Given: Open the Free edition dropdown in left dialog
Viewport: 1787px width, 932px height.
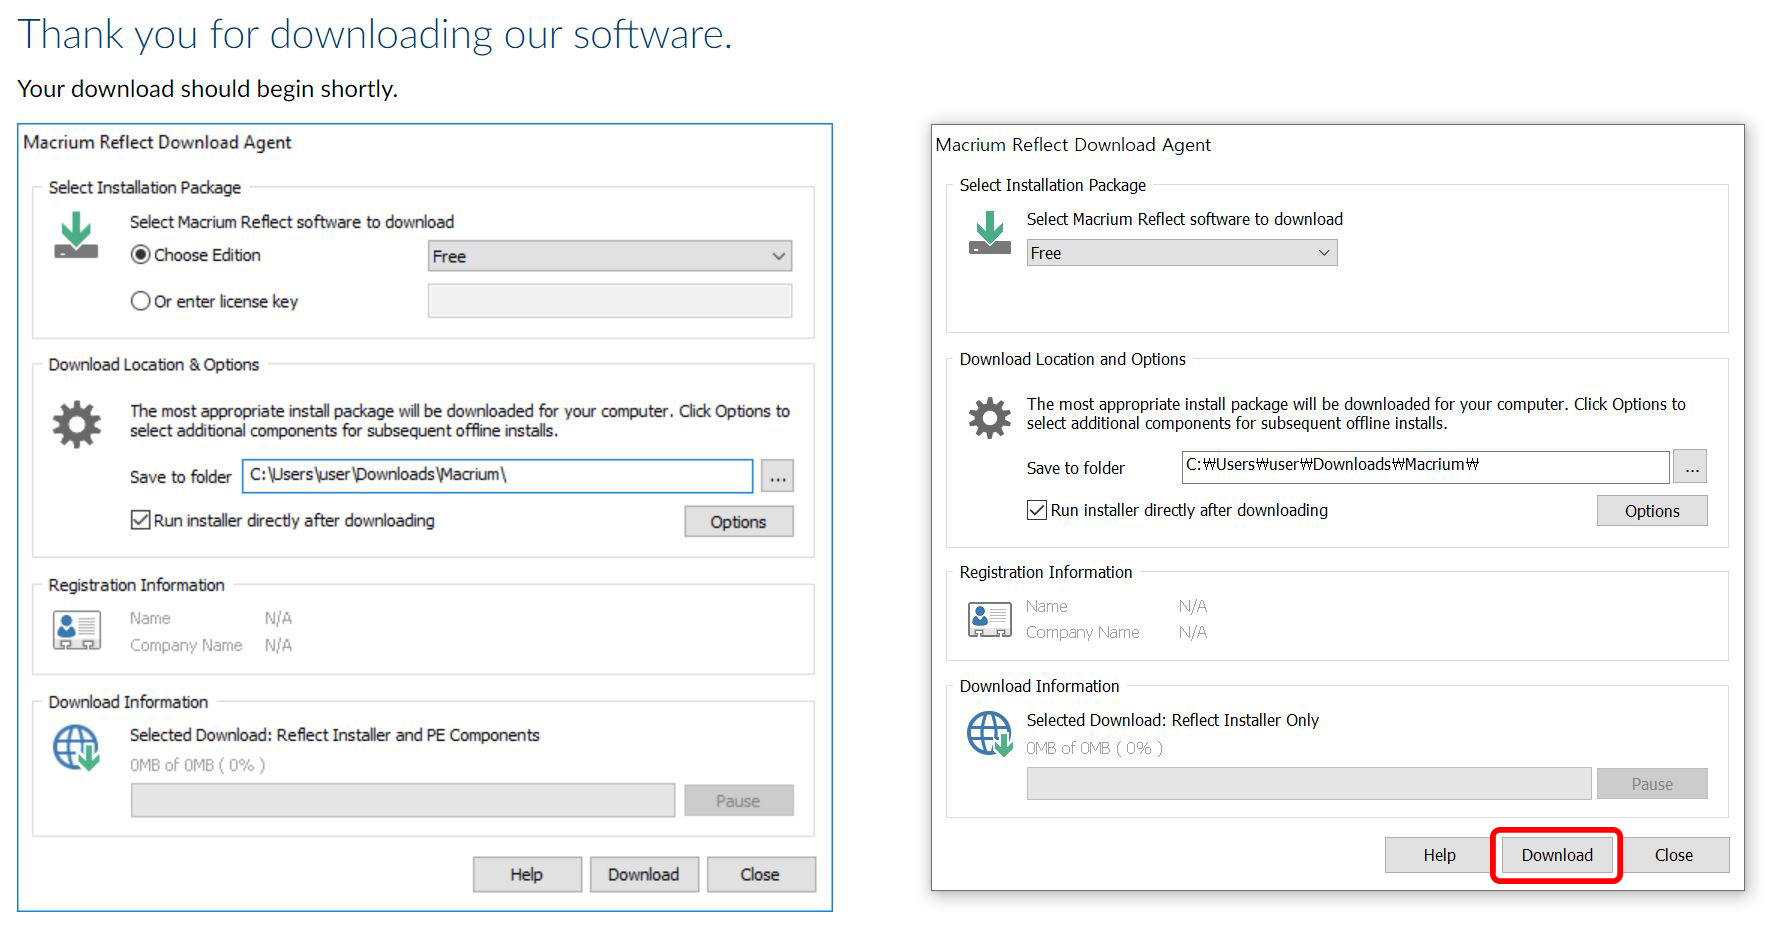Looking at the screenshot, I should (x=610, y=256).
